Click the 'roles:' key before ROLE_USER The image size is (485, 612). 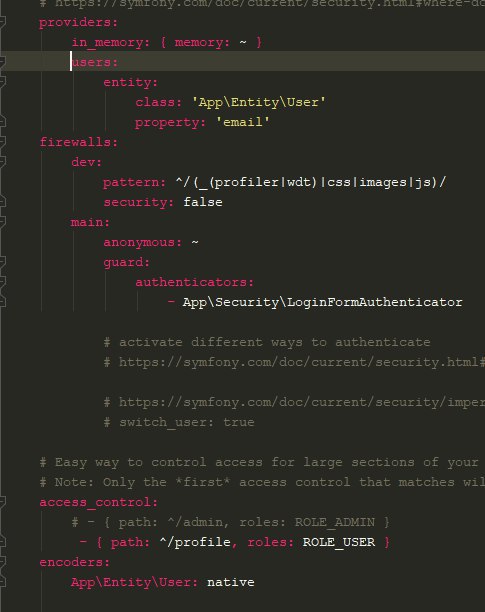click(x=271, y=542)
